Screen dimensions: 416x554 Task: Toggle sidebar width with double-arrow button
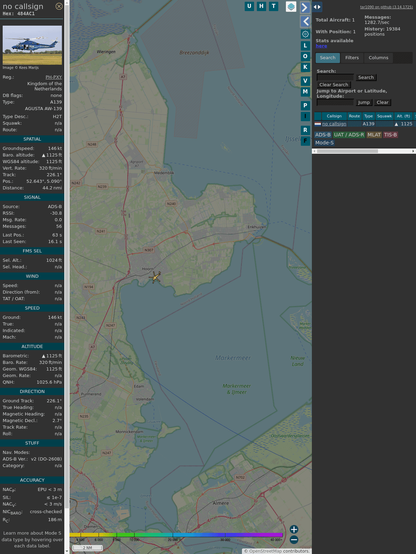pos(317,7)
